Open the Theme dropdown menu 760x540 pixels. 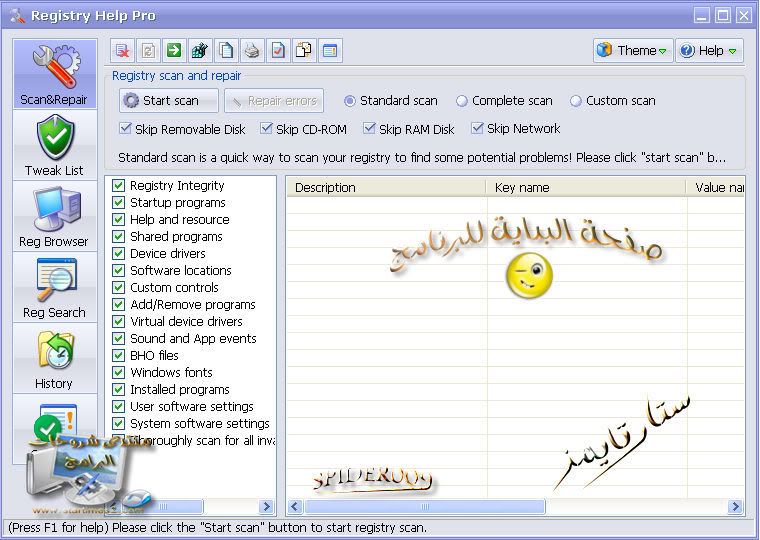click(x=633, y=50)
